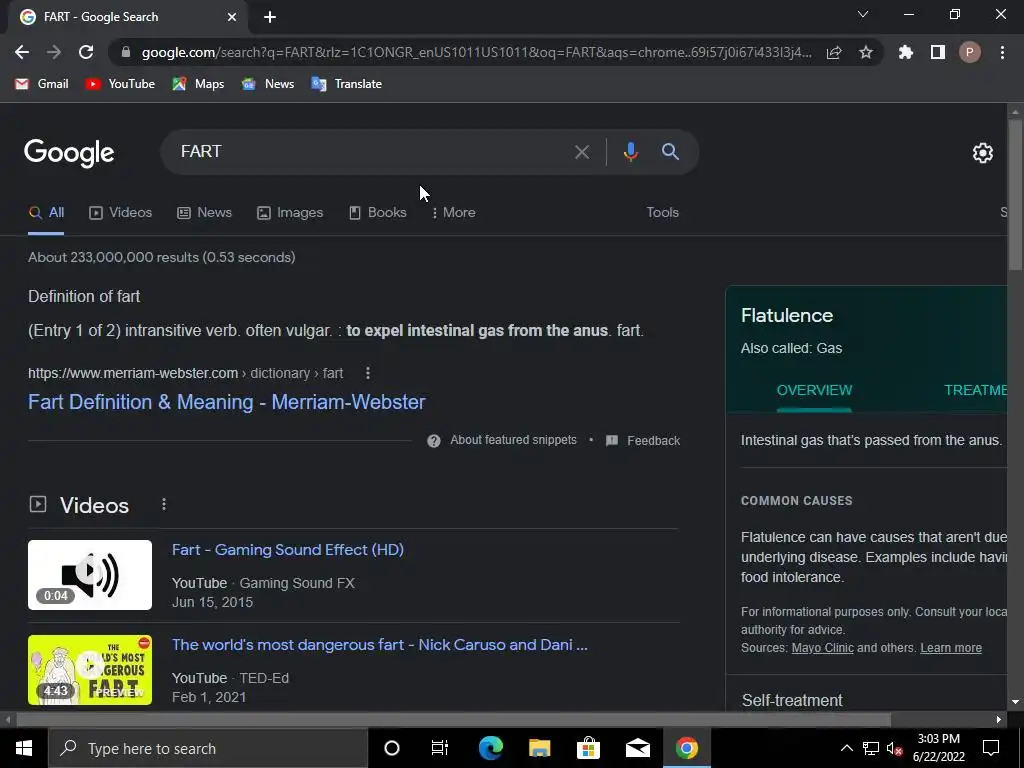This screenshot has height=768, width=1024.
Task: Open File Explorer from taskbar
Action: [539, 748]
